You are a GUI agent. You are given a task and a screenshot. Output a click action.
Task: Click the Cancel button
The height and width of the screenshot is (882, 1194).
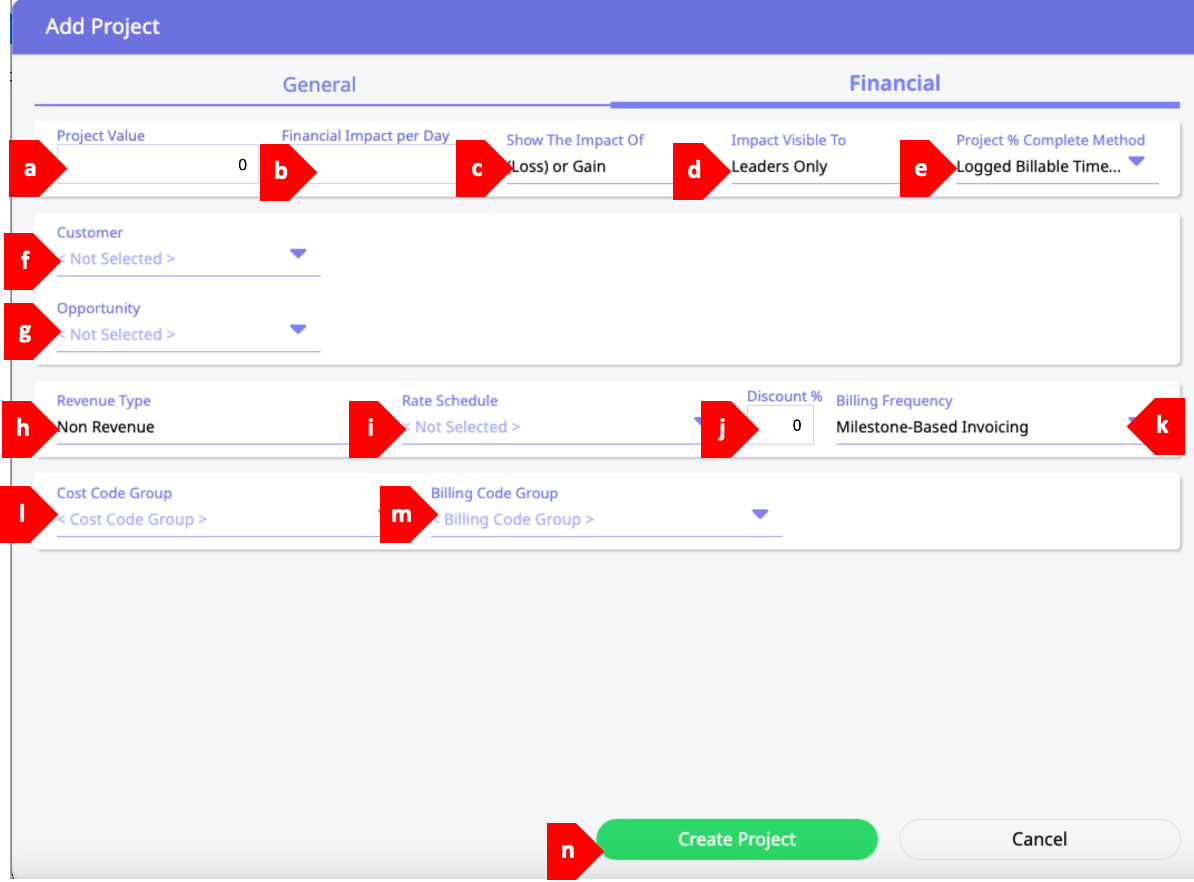(1039, 840)
